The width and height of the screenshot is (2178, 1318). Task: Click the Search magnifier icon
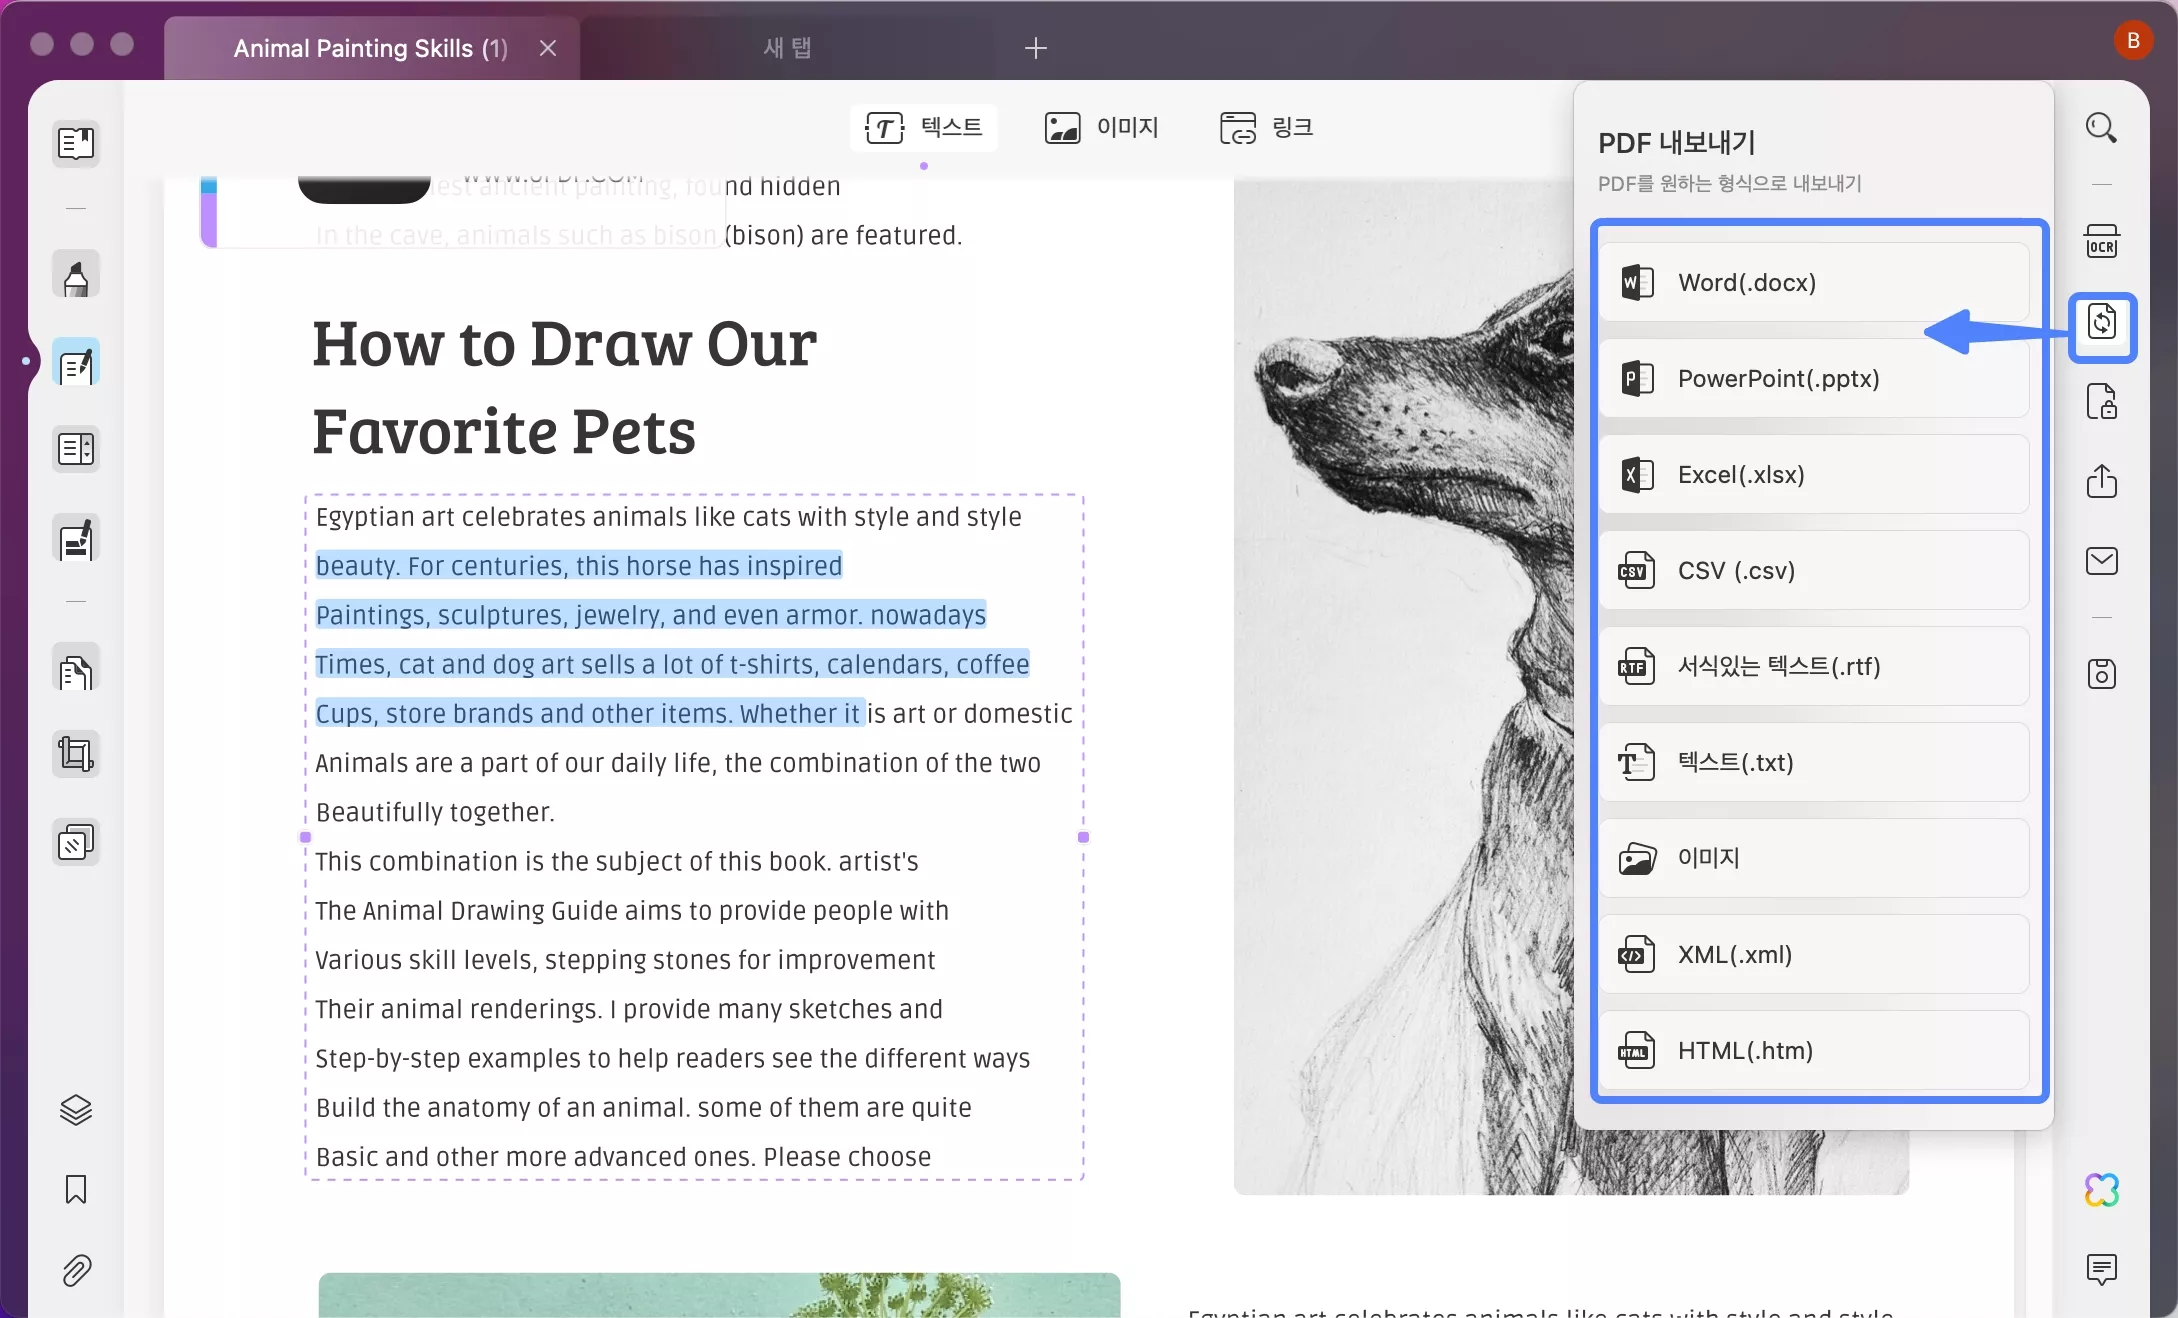point(2101,128)
